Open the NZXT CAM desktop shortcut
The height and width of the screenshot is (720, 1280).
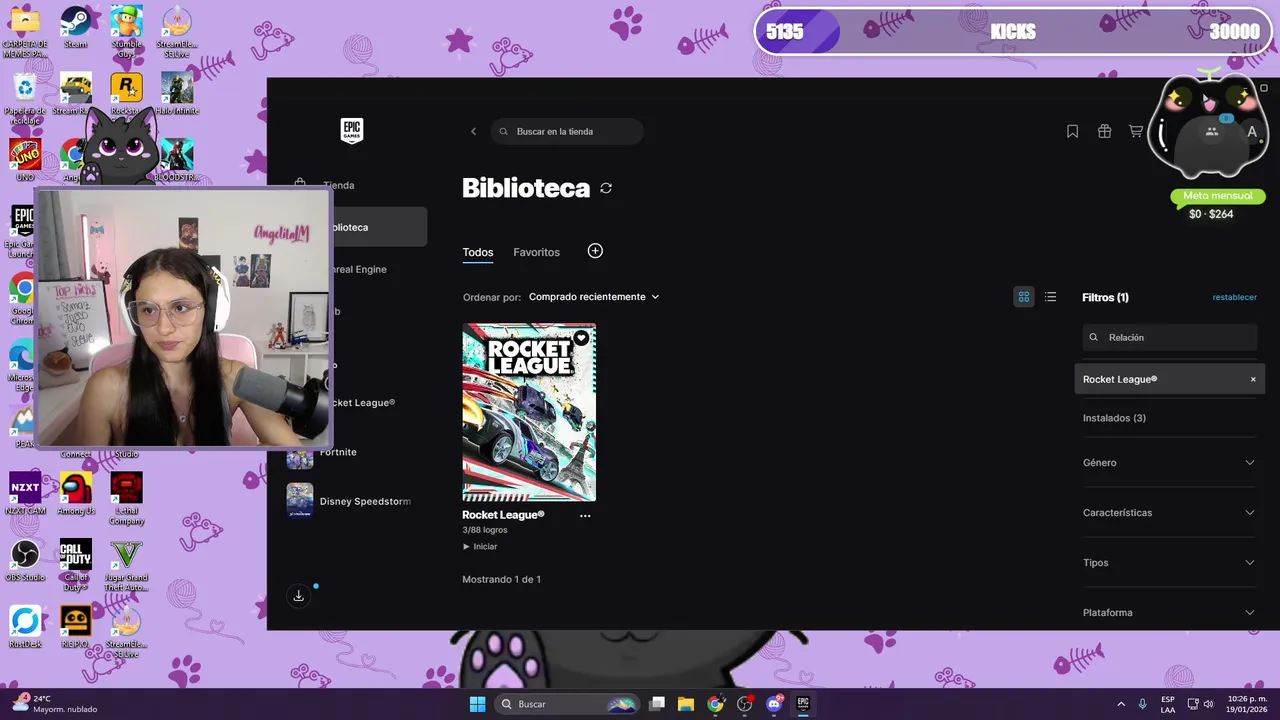click(x=25, y=494)
